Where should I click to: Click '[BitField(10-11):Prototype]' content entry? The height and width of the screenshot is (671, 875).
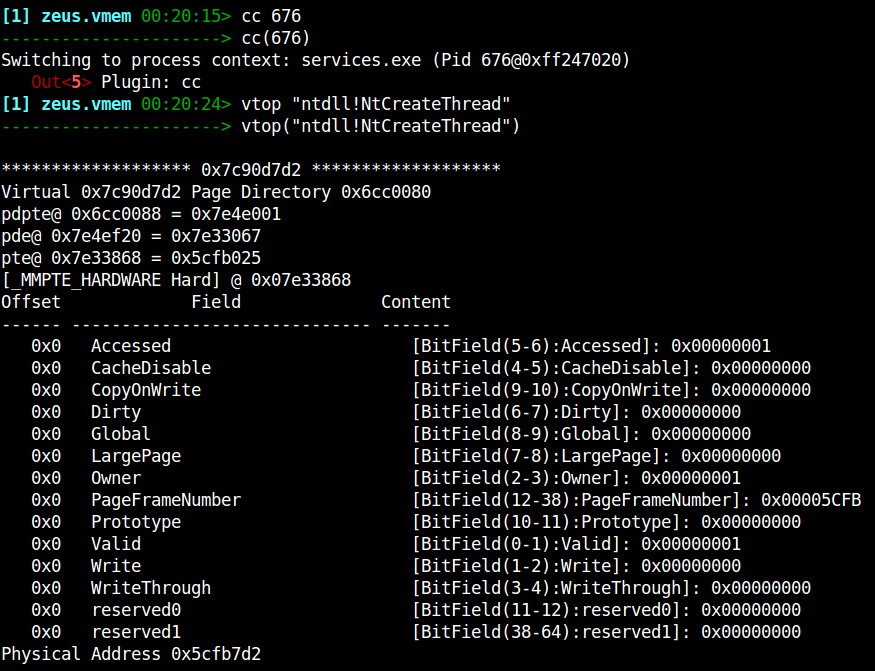pos(607,522)
